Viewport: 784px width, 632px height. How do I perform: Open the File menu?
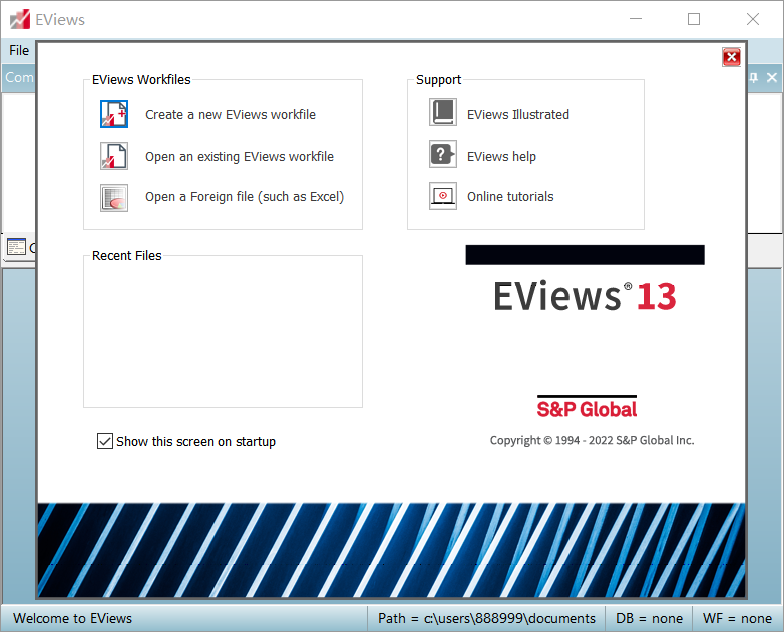click(x=19, y=50)
